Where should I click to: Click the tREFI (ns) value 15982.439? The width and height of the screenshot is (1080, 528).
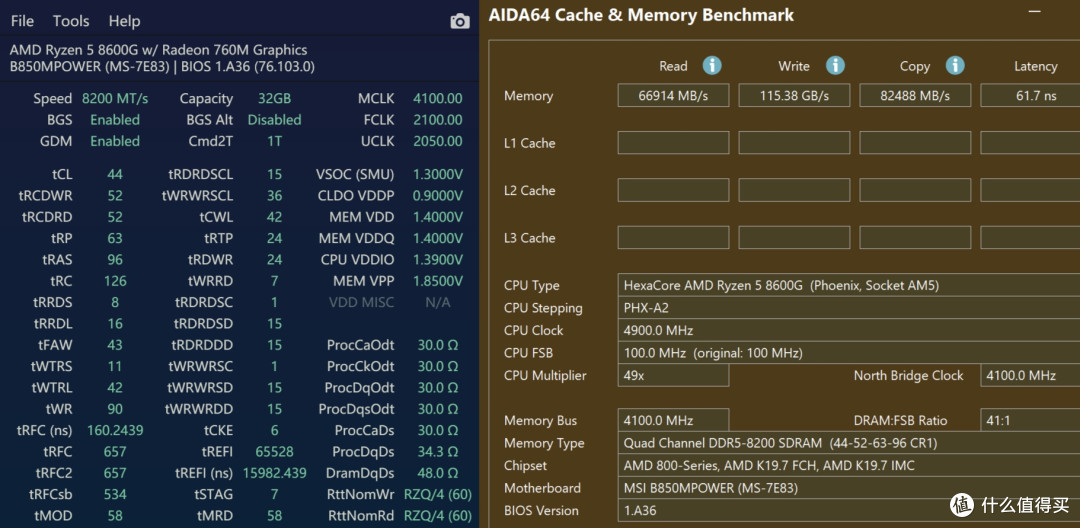[275, 473]
